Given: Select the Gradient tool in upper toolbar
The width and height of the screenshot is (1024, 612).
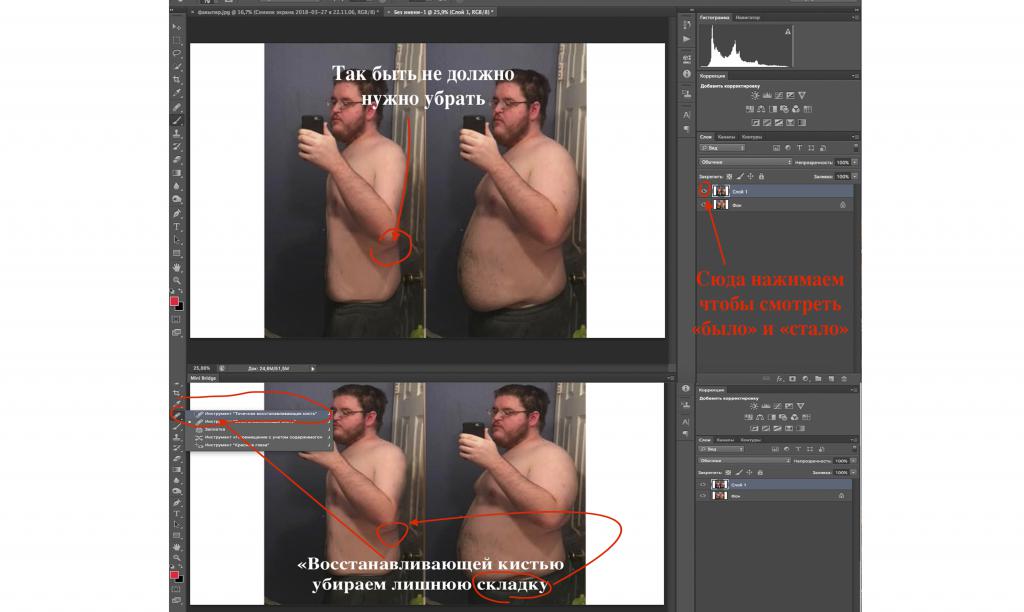Looking at the screenshot, I should click(x=177, y=173).
